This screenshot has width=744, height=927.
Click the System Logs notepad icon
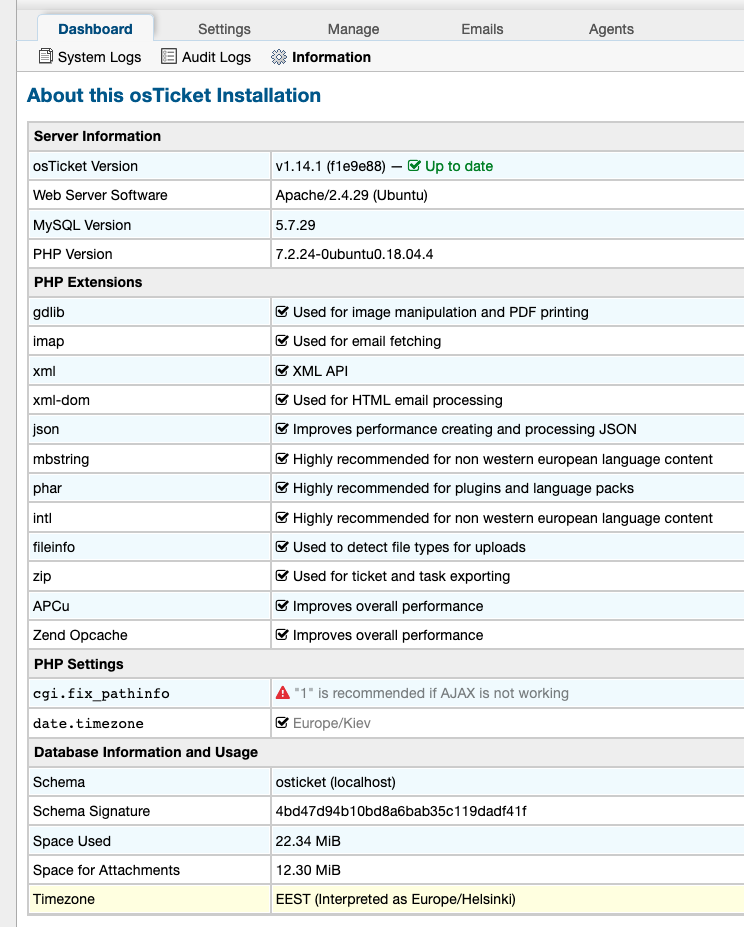46,56
